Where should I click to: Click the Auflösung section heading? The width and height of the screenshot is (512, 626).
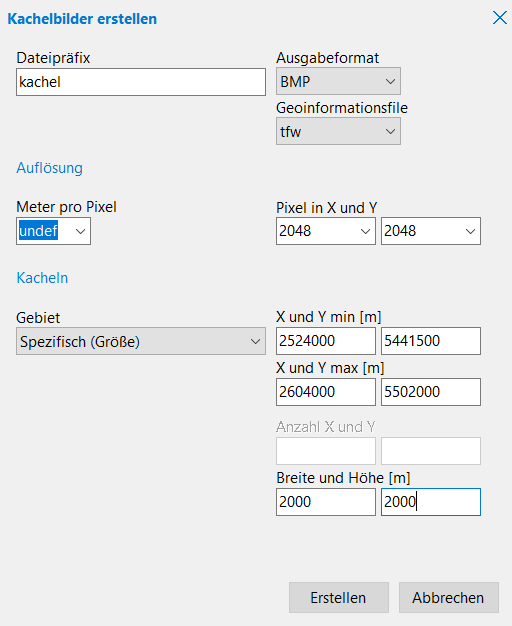50,168
